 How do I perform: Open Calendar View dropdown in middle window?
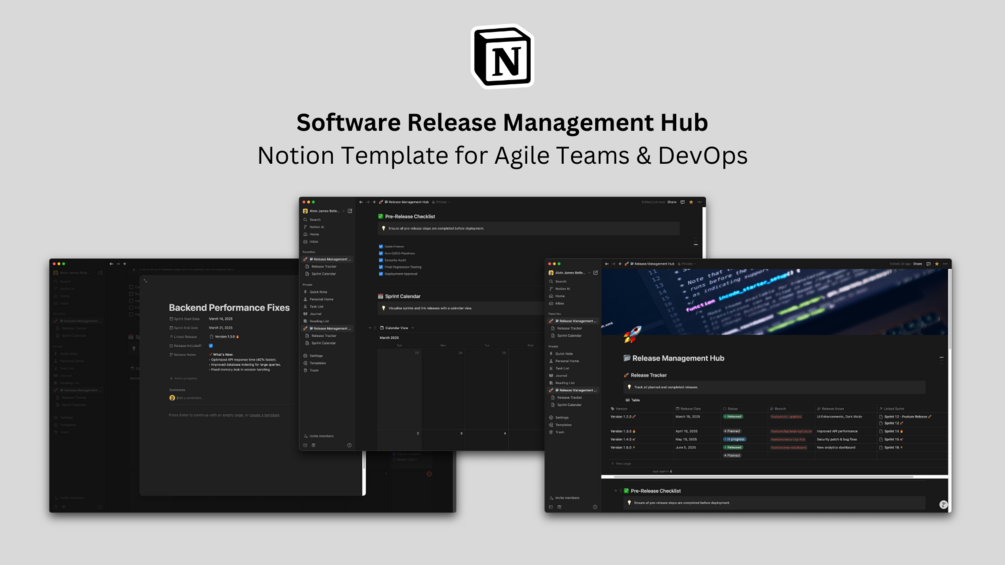397,328
